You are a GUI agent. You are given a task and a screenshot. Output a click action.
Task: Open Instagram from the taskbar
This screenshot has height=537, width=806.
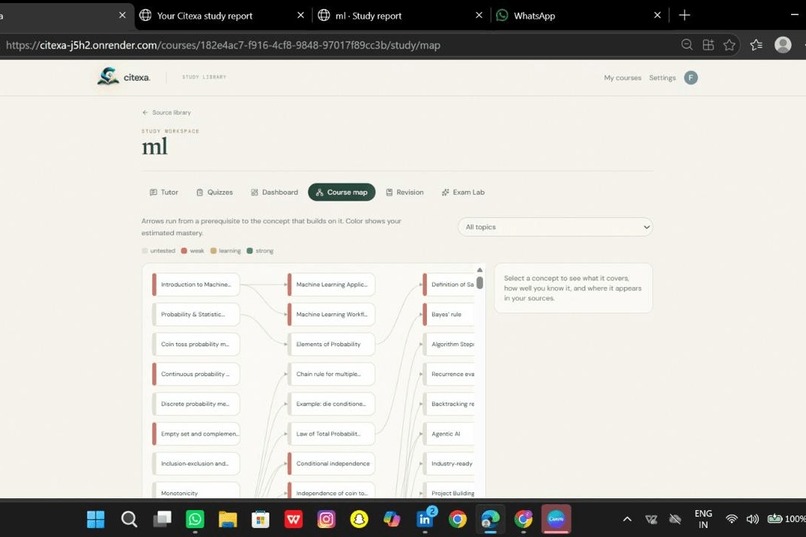point(326,519)
